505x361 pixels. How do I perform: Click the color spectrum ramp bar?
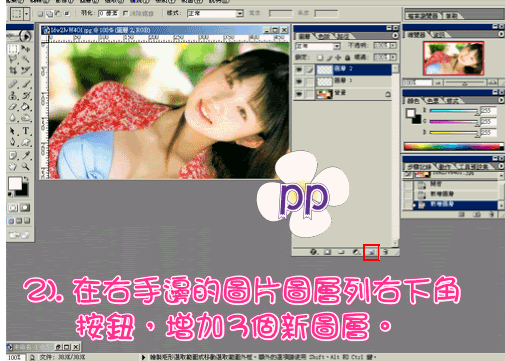[x=454, y=146]
